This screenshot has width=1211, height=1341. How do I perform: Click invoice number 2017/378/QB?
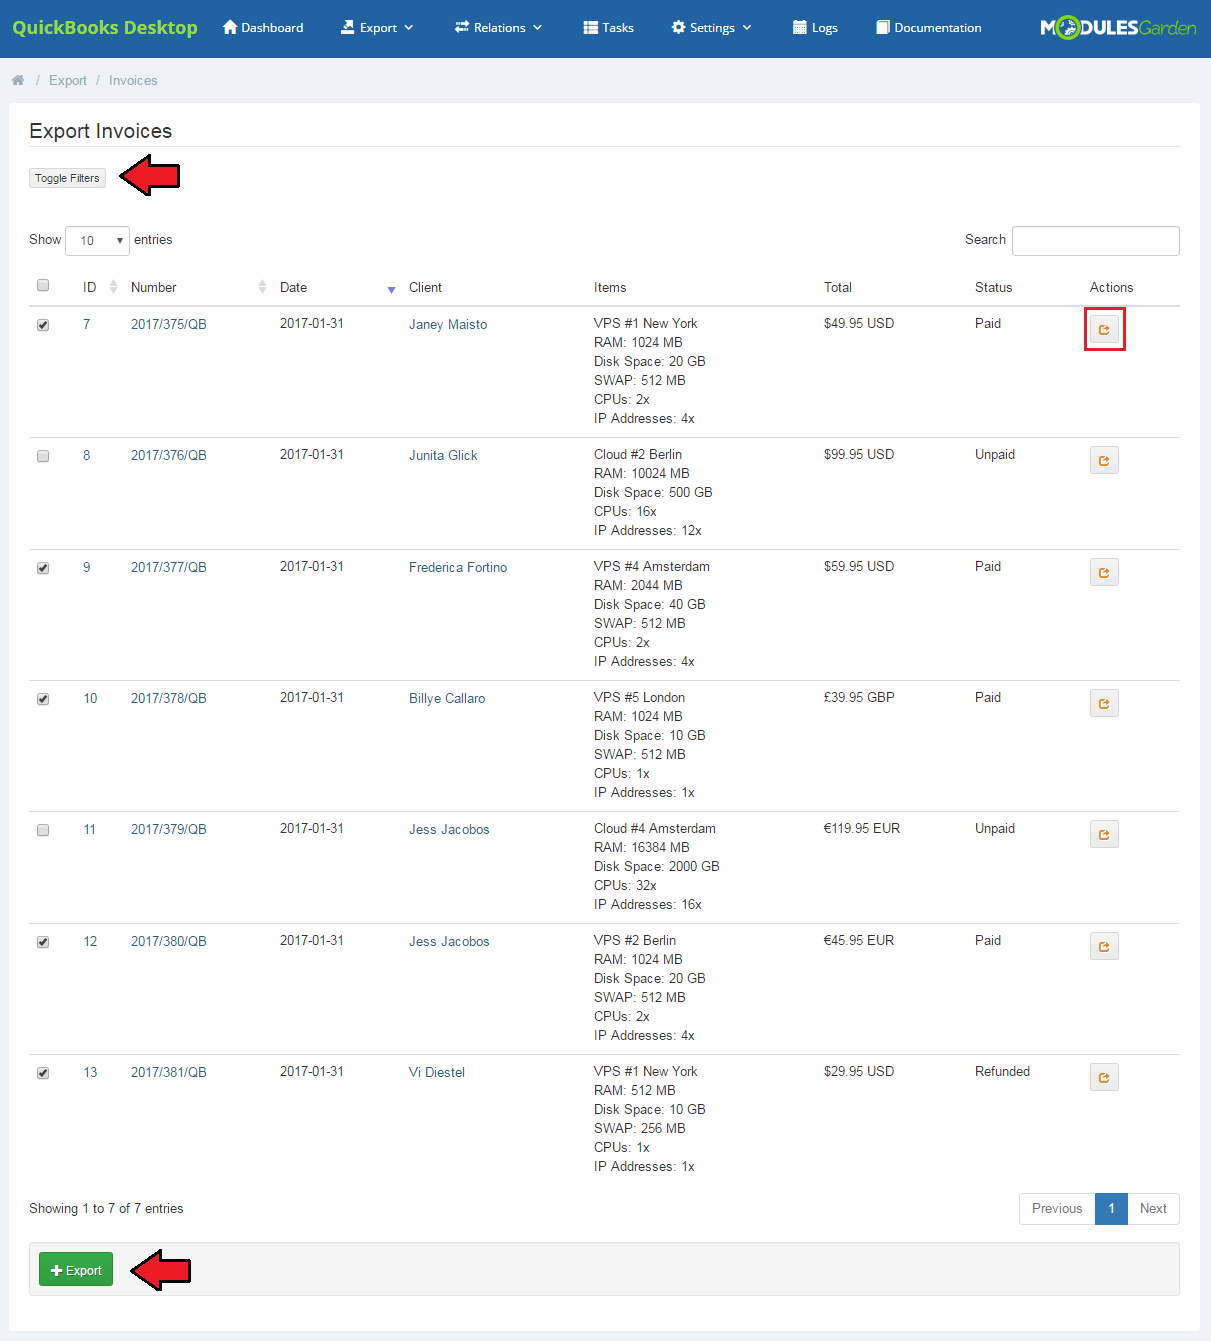coord(169,698)
